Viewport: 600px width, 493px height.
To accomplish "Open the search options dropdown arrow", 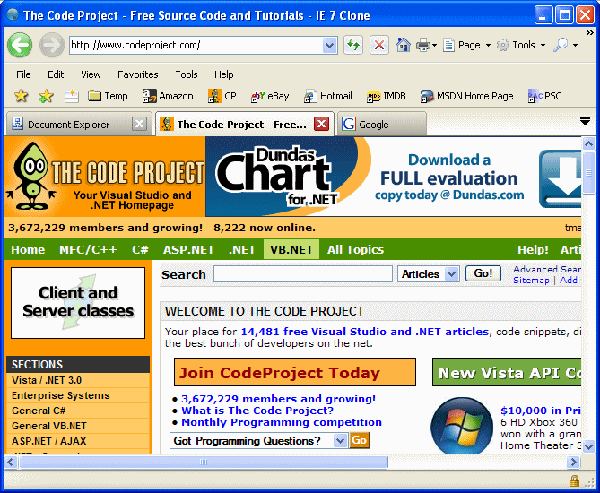I will [x=576, y=46].
